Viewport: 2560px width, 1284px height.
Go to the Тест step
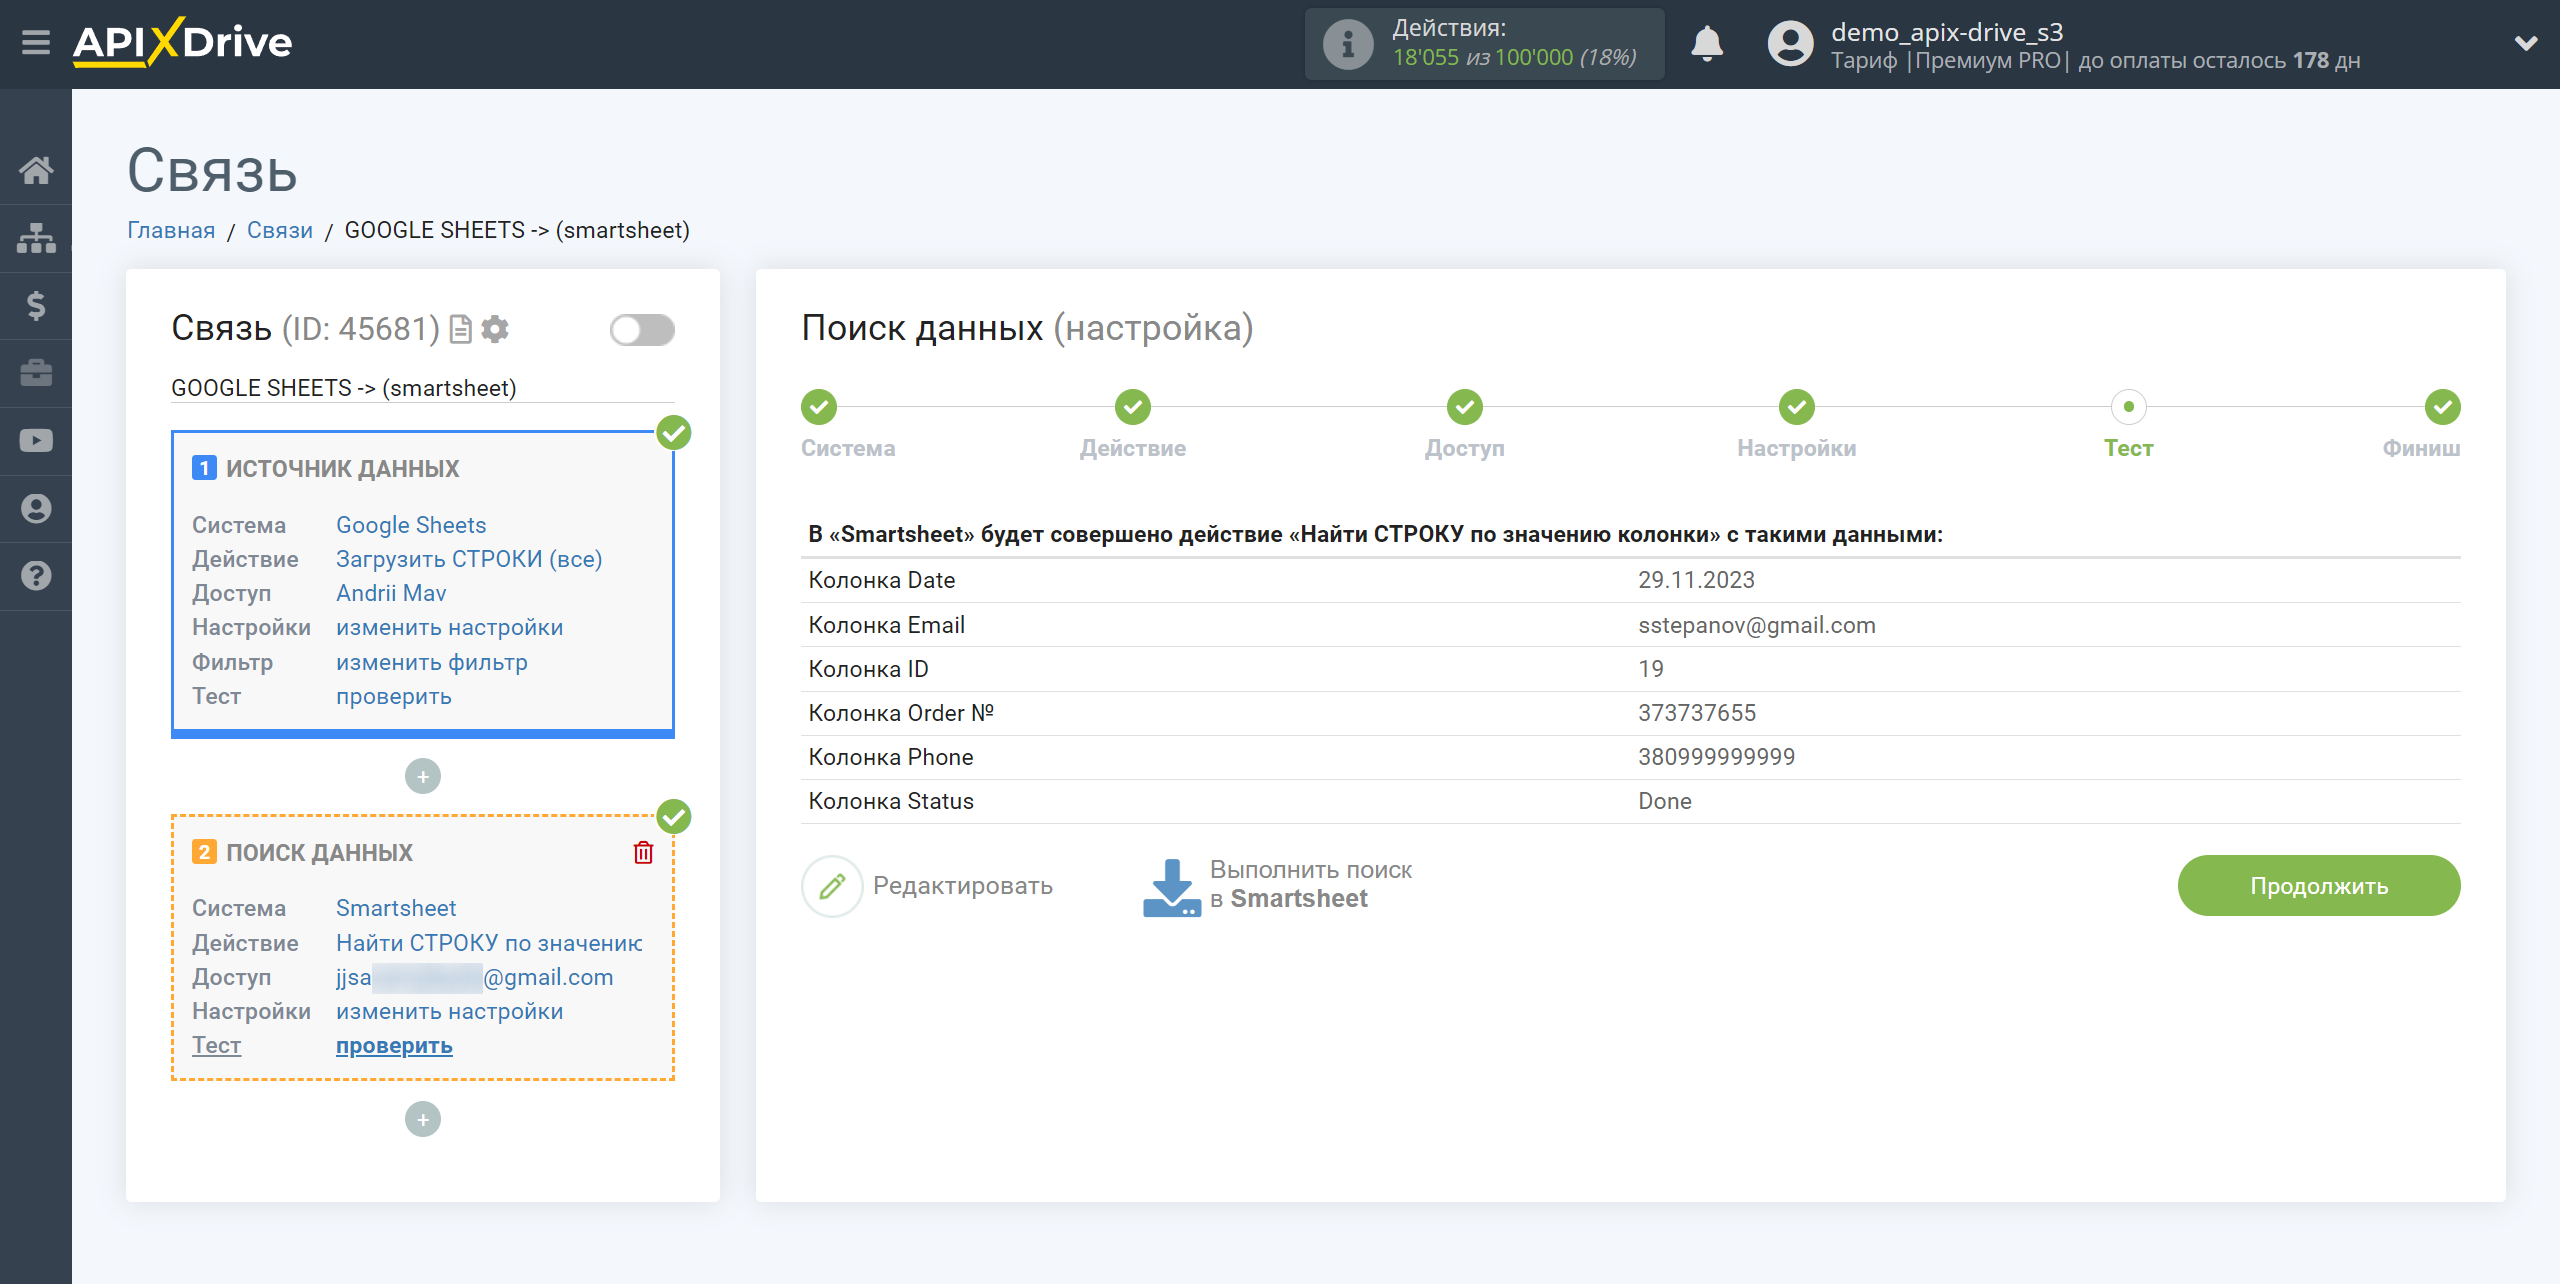click(2129, 407)
